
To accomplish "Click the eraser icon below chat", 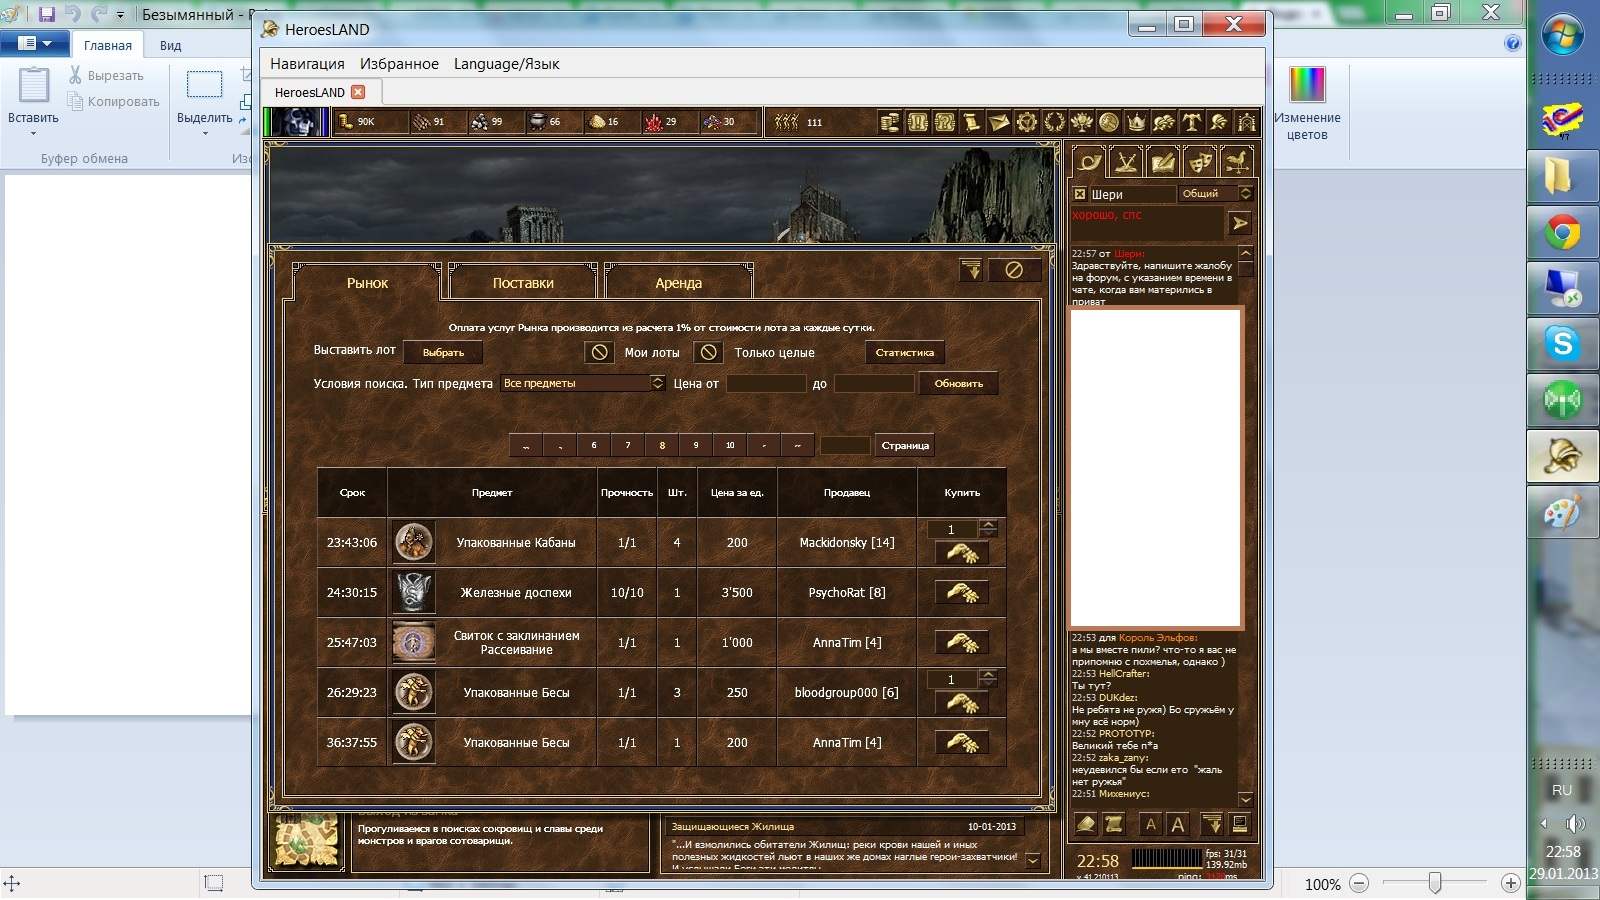I will pos(1085,824).
